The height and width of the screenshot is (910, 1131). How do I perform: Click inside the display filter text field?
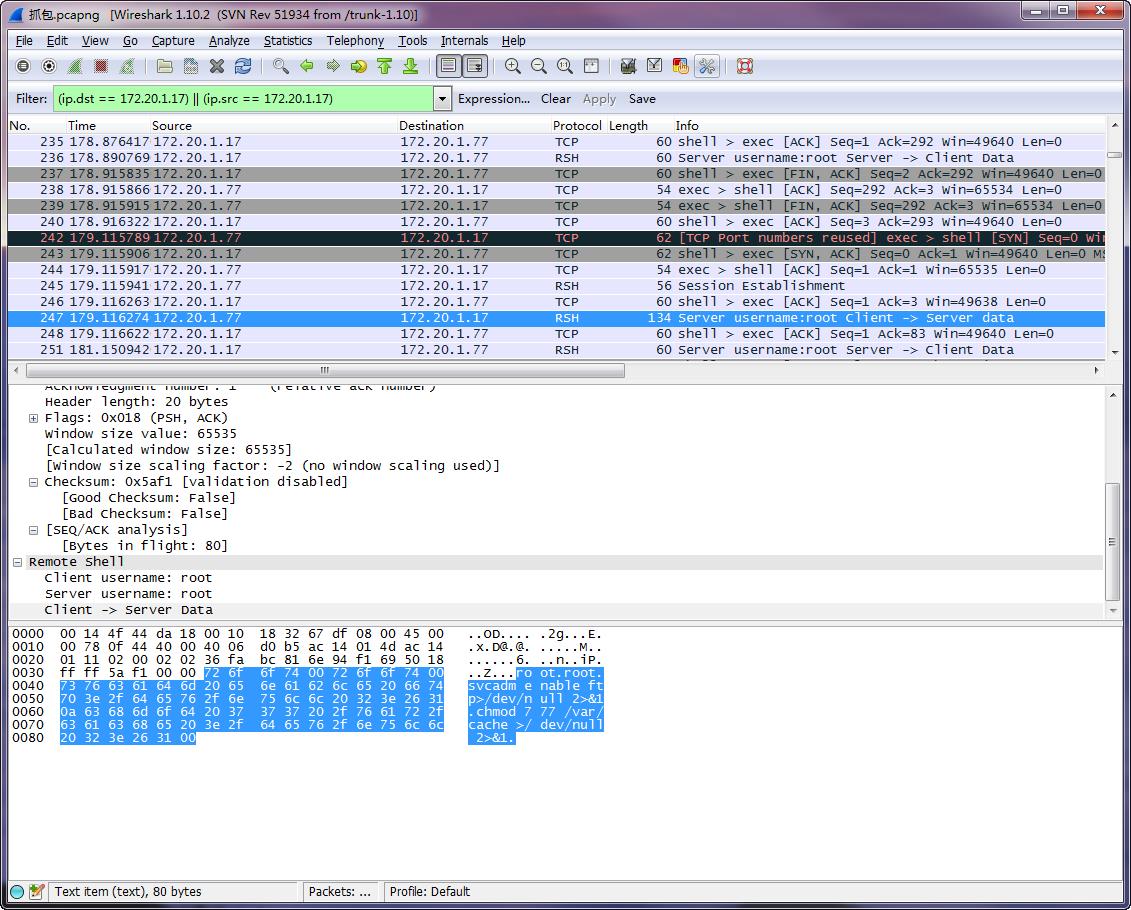[x=240, y=99]
